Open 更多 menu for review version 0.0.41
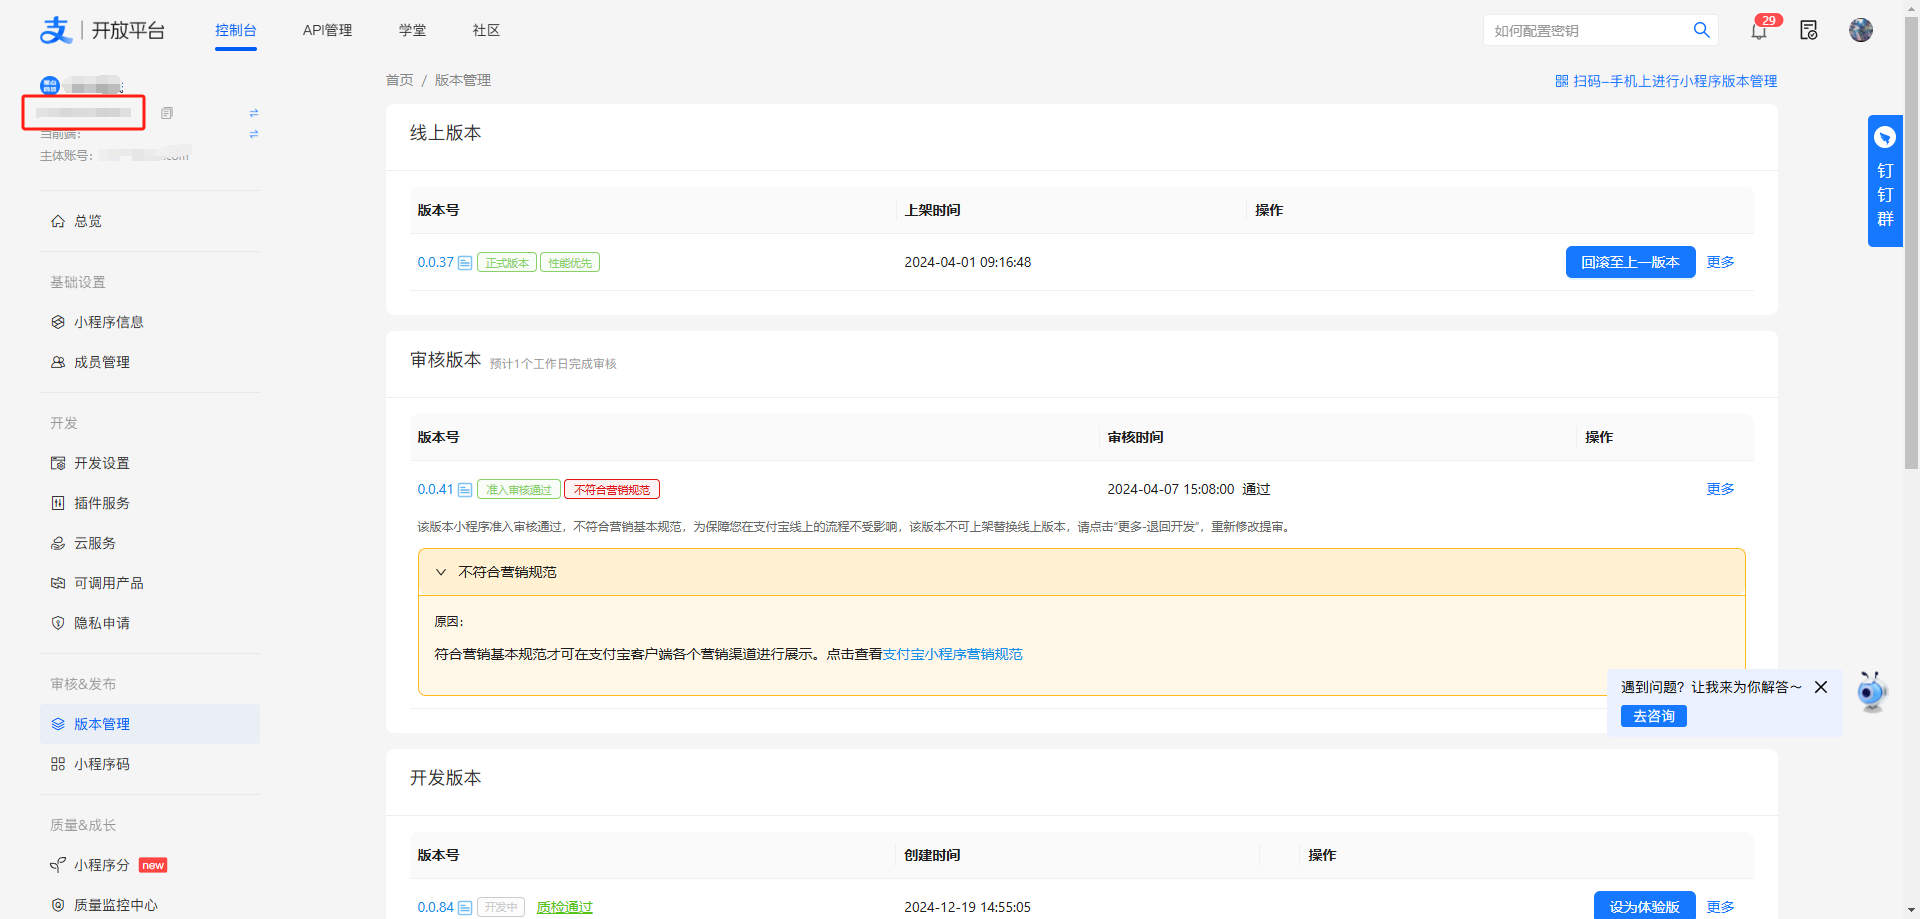 [x=1720, y=489]
